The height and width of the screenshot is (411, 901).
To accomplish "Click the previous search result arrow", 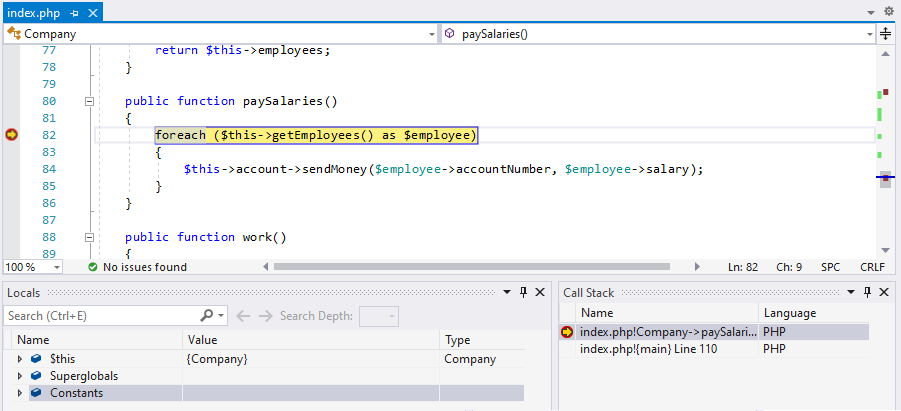I will pos(244,316).
